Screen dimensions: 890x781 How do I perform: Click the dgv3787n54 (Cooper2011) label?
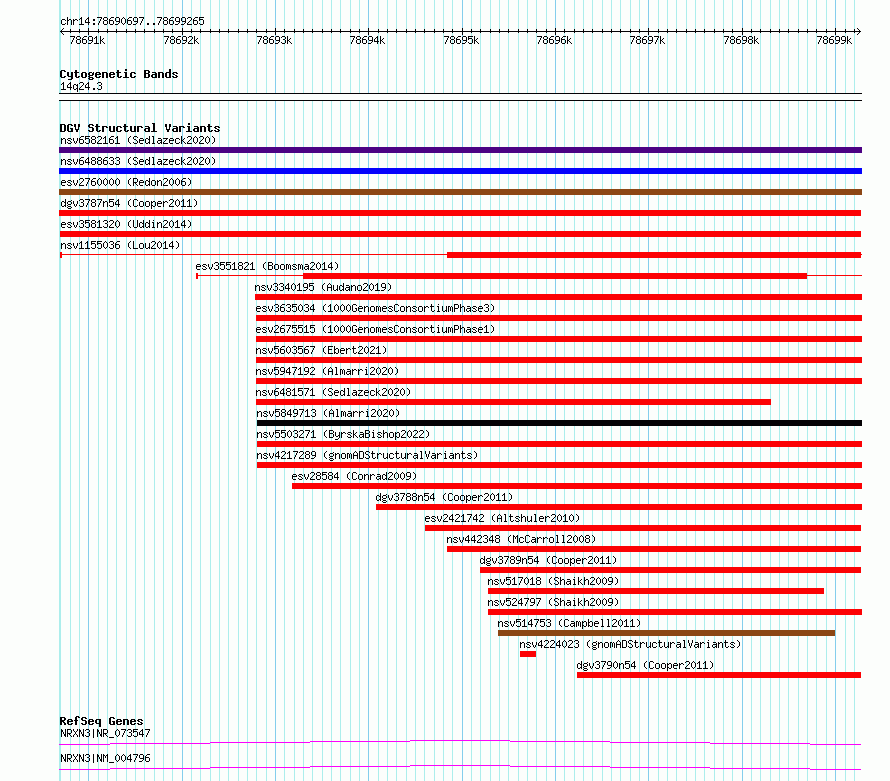(129, 203)
